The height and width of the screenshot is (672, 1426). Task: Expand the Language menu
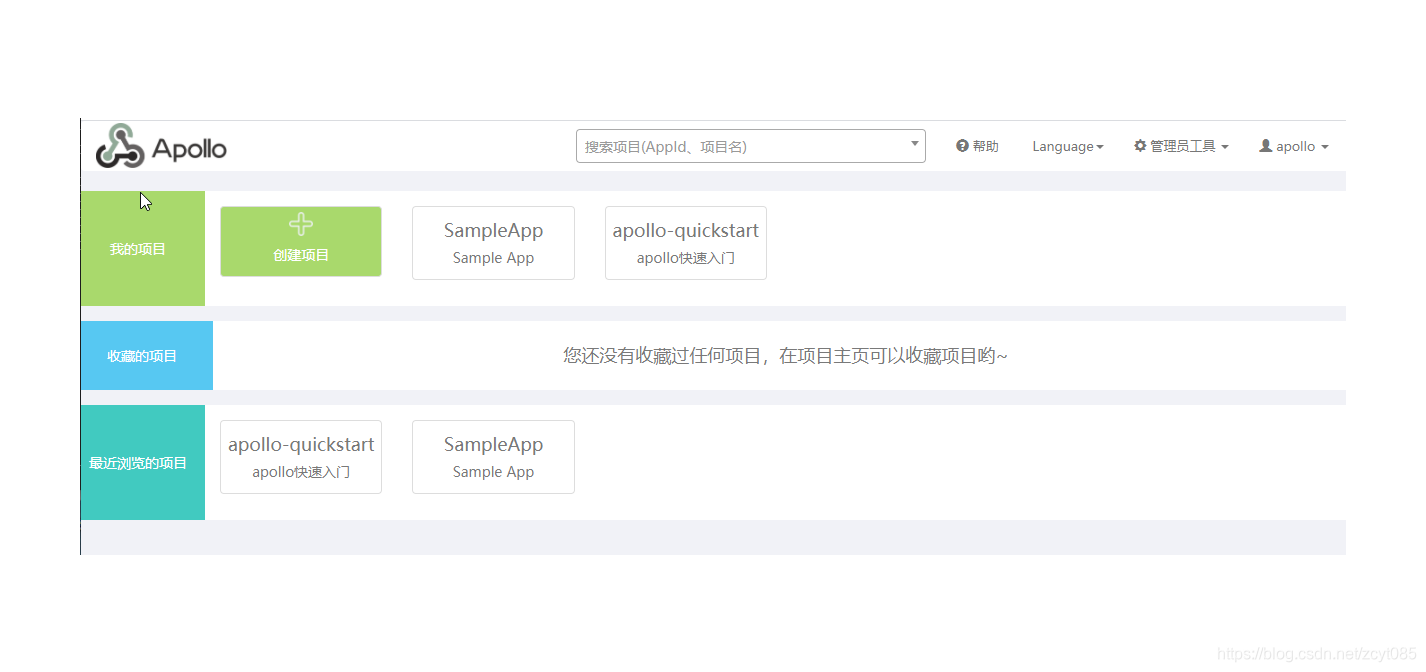[1068, 146]
